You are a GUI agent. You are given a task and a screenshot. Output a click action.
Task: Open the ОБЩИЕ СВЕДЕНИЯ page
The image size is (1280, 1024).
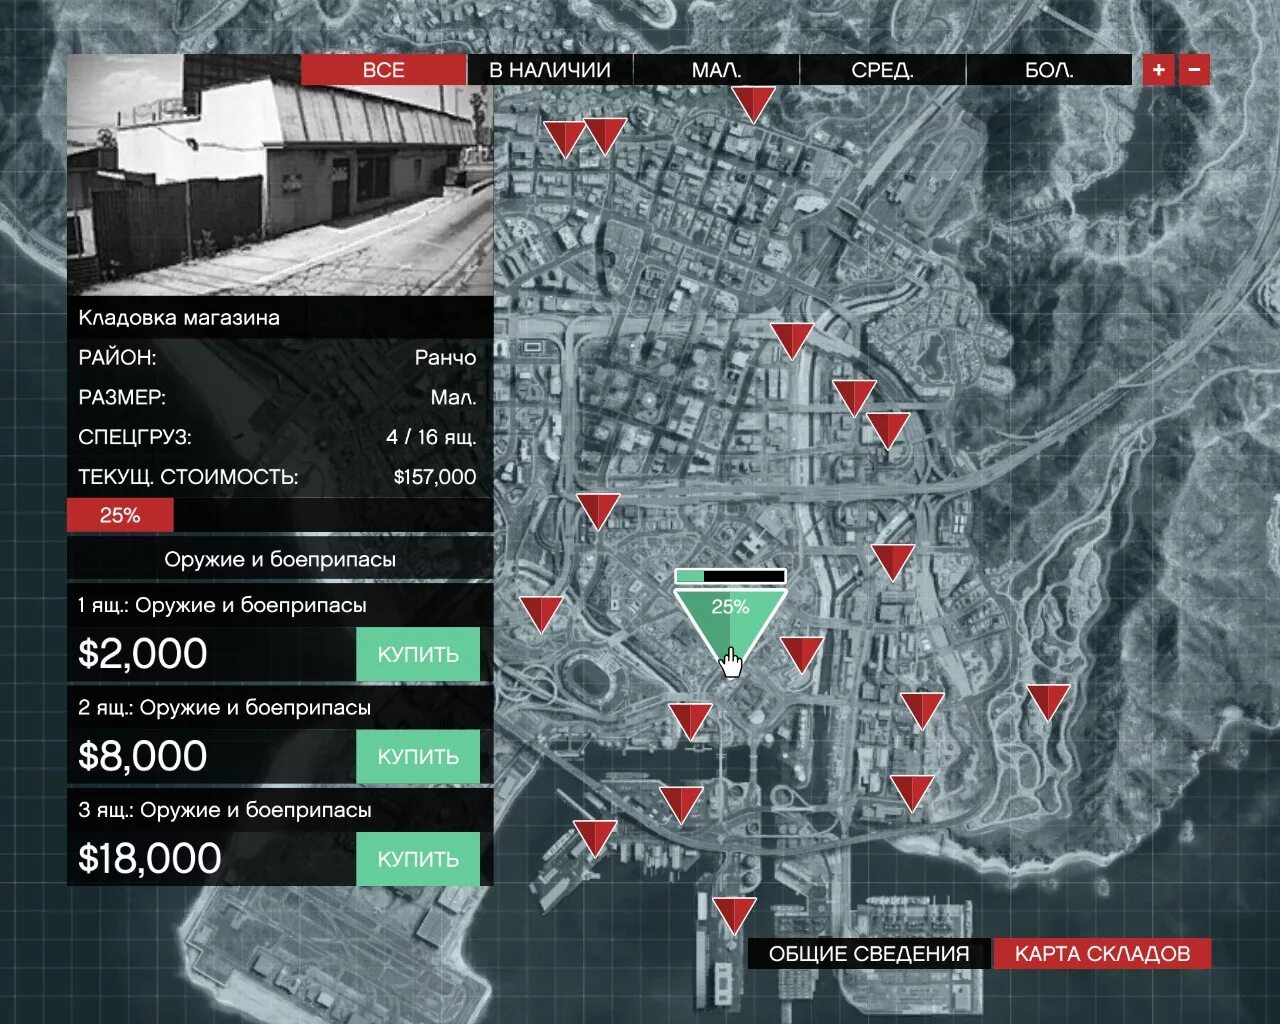[x=869, y=953]
